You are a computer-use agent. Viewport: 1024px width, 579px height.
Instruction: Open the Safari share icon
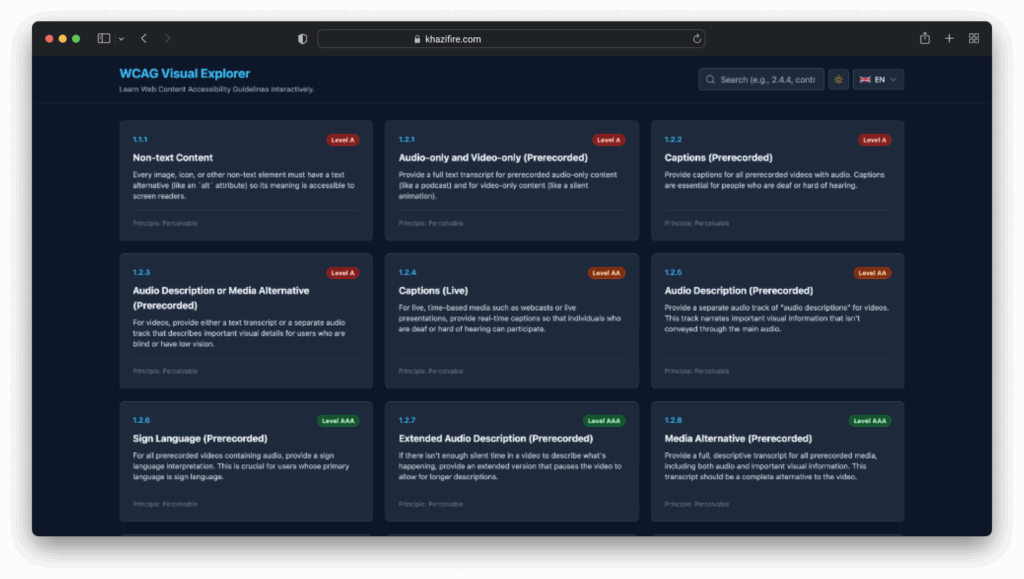pos(924,39)
